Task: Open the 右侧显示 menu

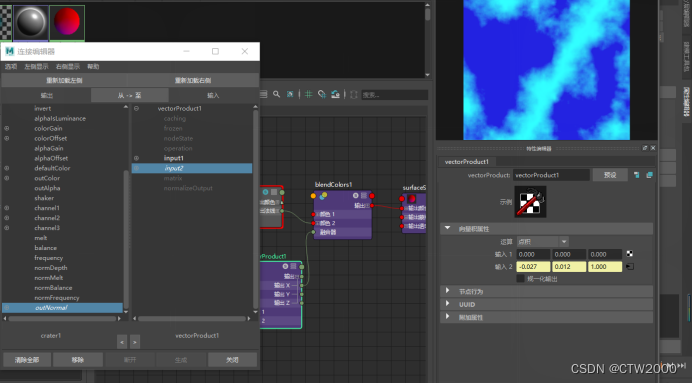Action: coord(68,67)
